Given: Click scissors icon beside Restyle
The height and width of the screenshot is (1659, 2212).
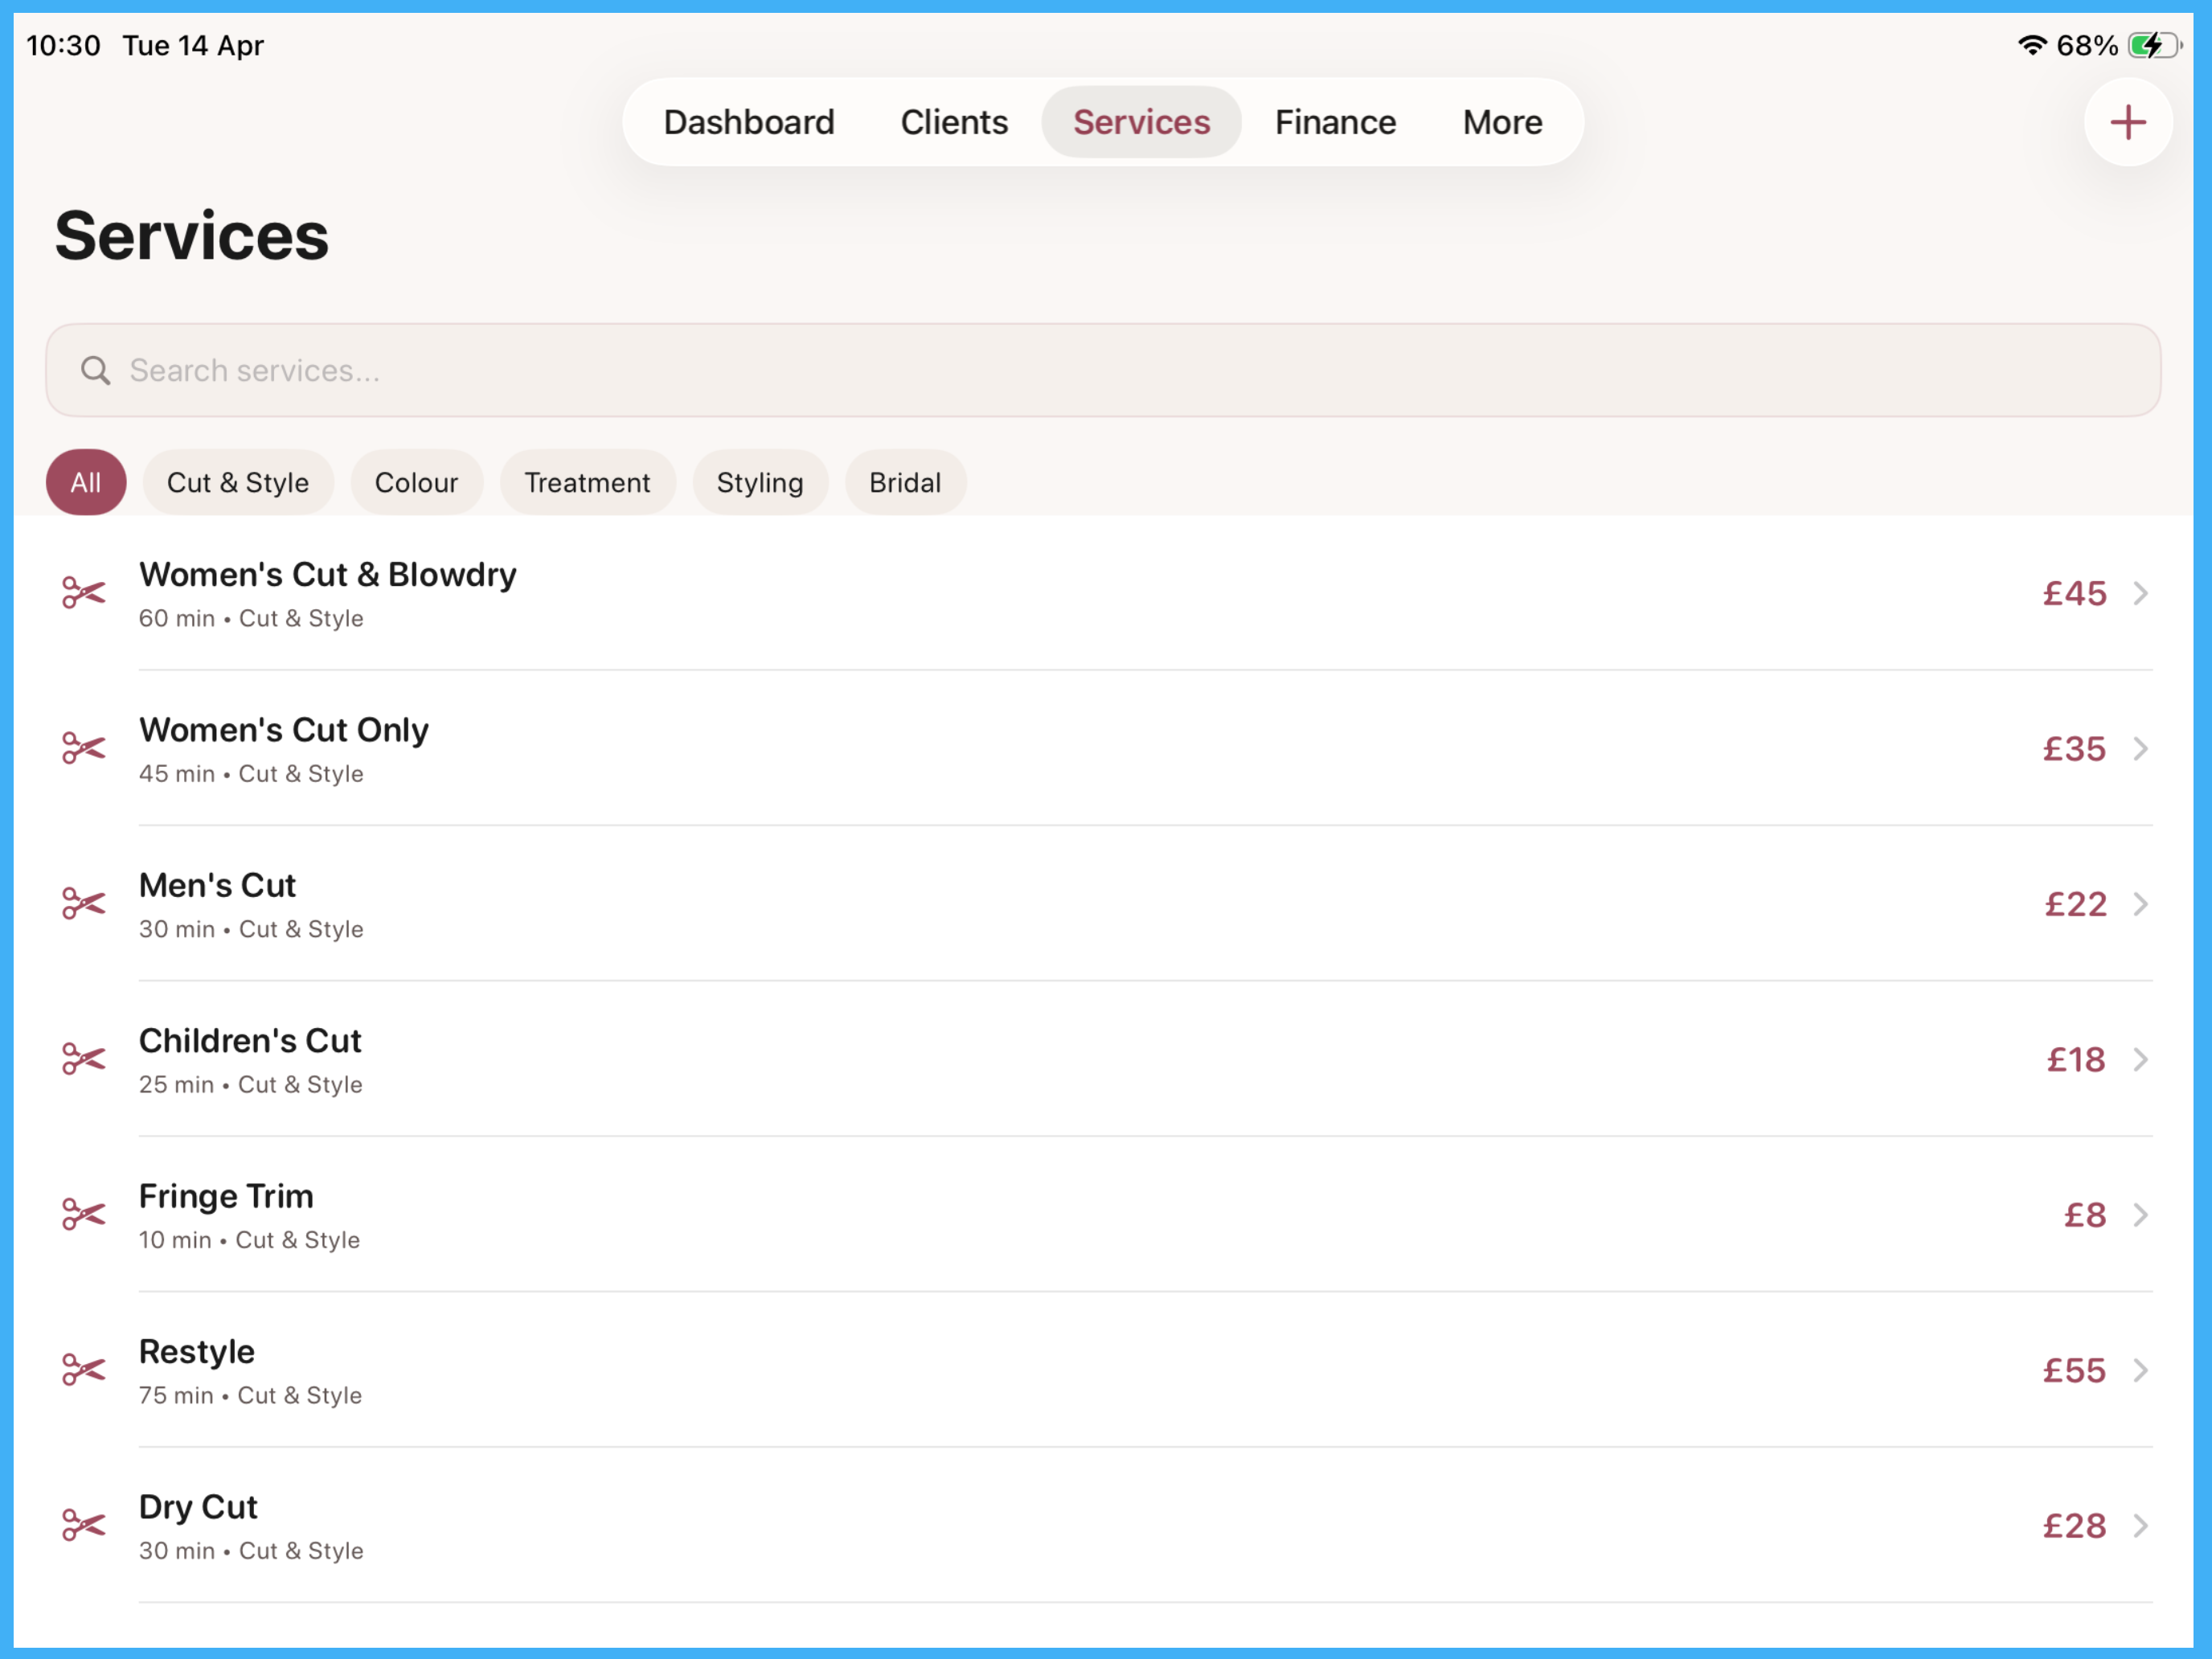Looking at the screenshot, I should coord(84,1370).
